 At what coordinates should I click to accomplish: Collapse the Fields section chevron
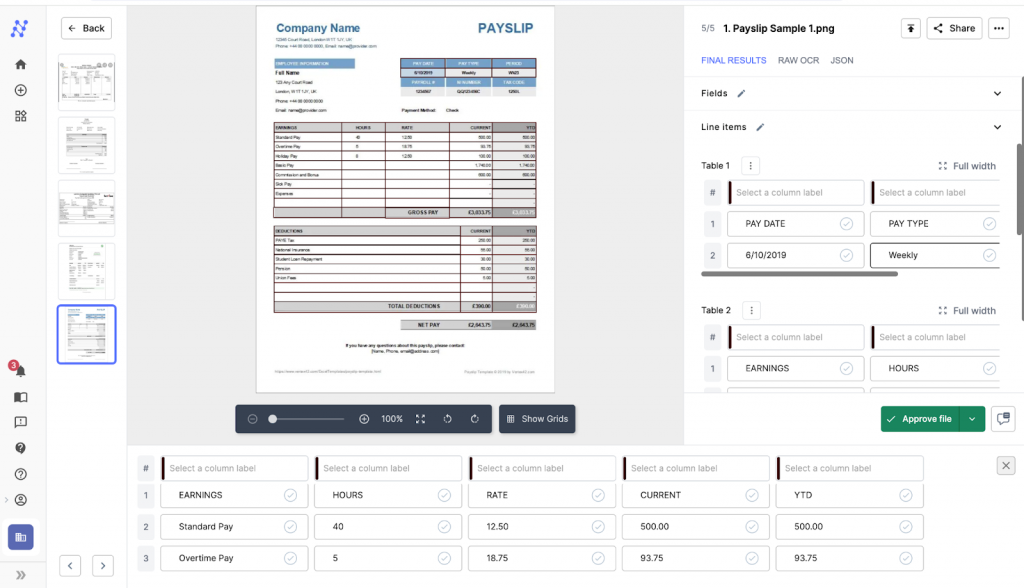click(x=997, y=93)
